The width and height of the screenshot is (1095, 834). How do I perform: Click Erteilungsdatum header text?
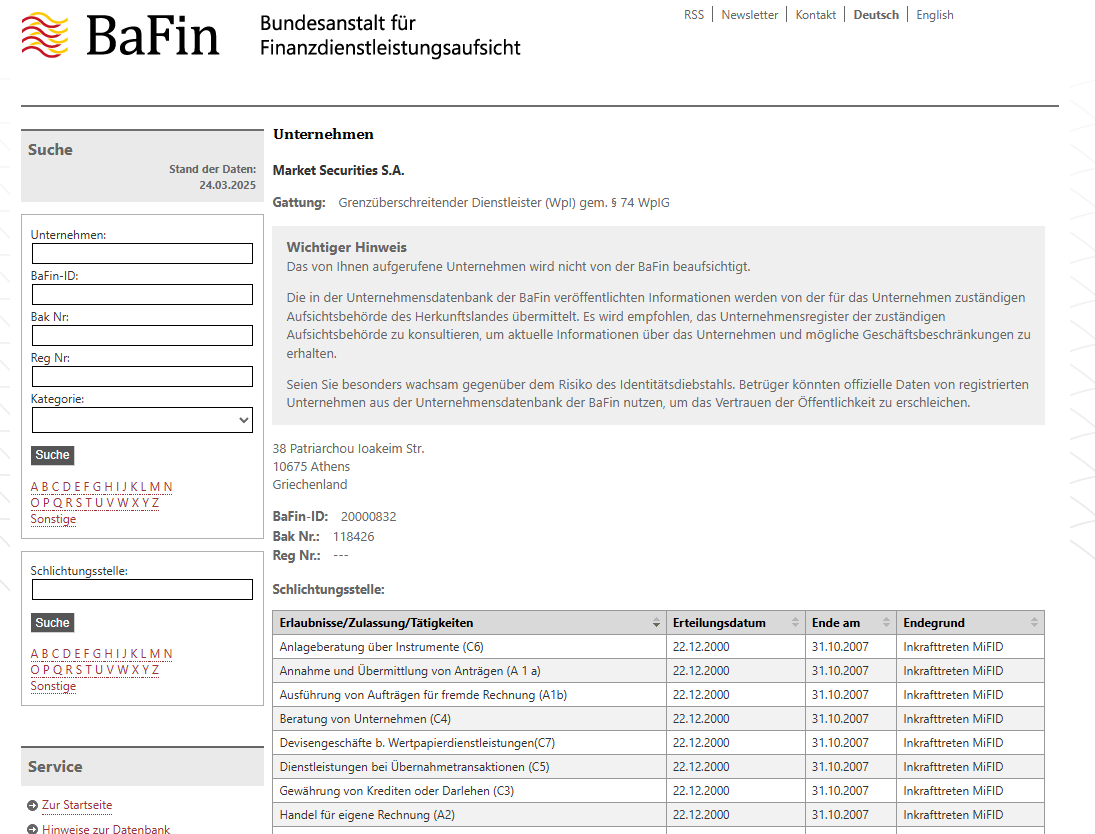pyautogui.click(x=719, y=622)
